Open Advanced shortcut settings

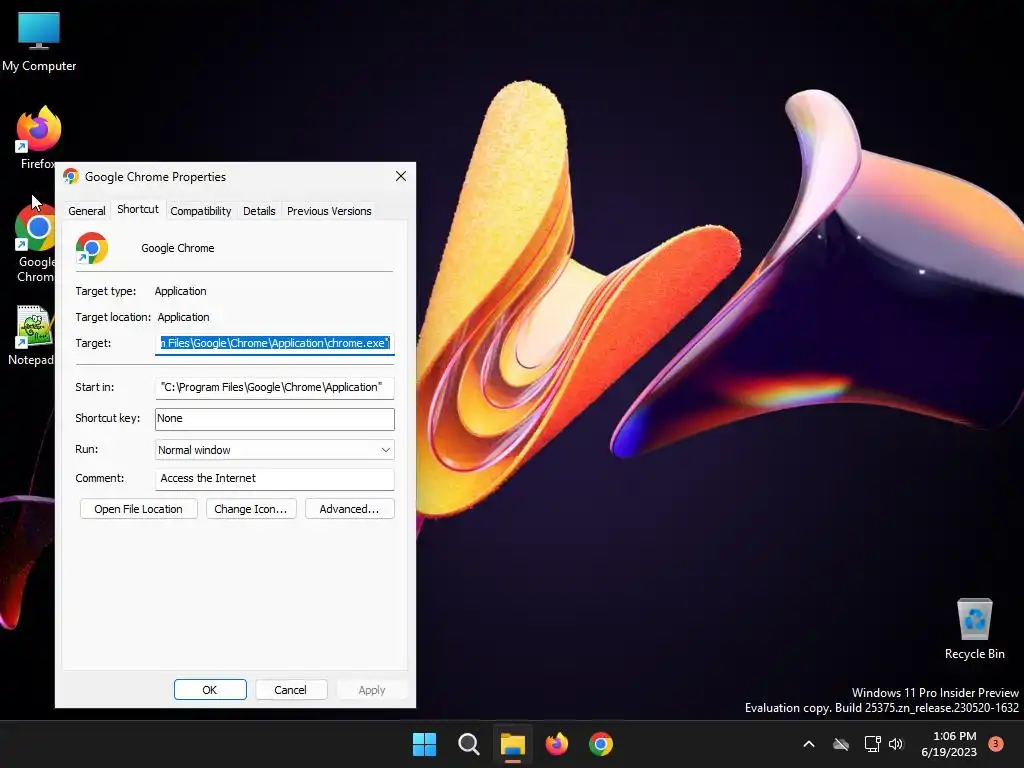[x=349, y=509]
